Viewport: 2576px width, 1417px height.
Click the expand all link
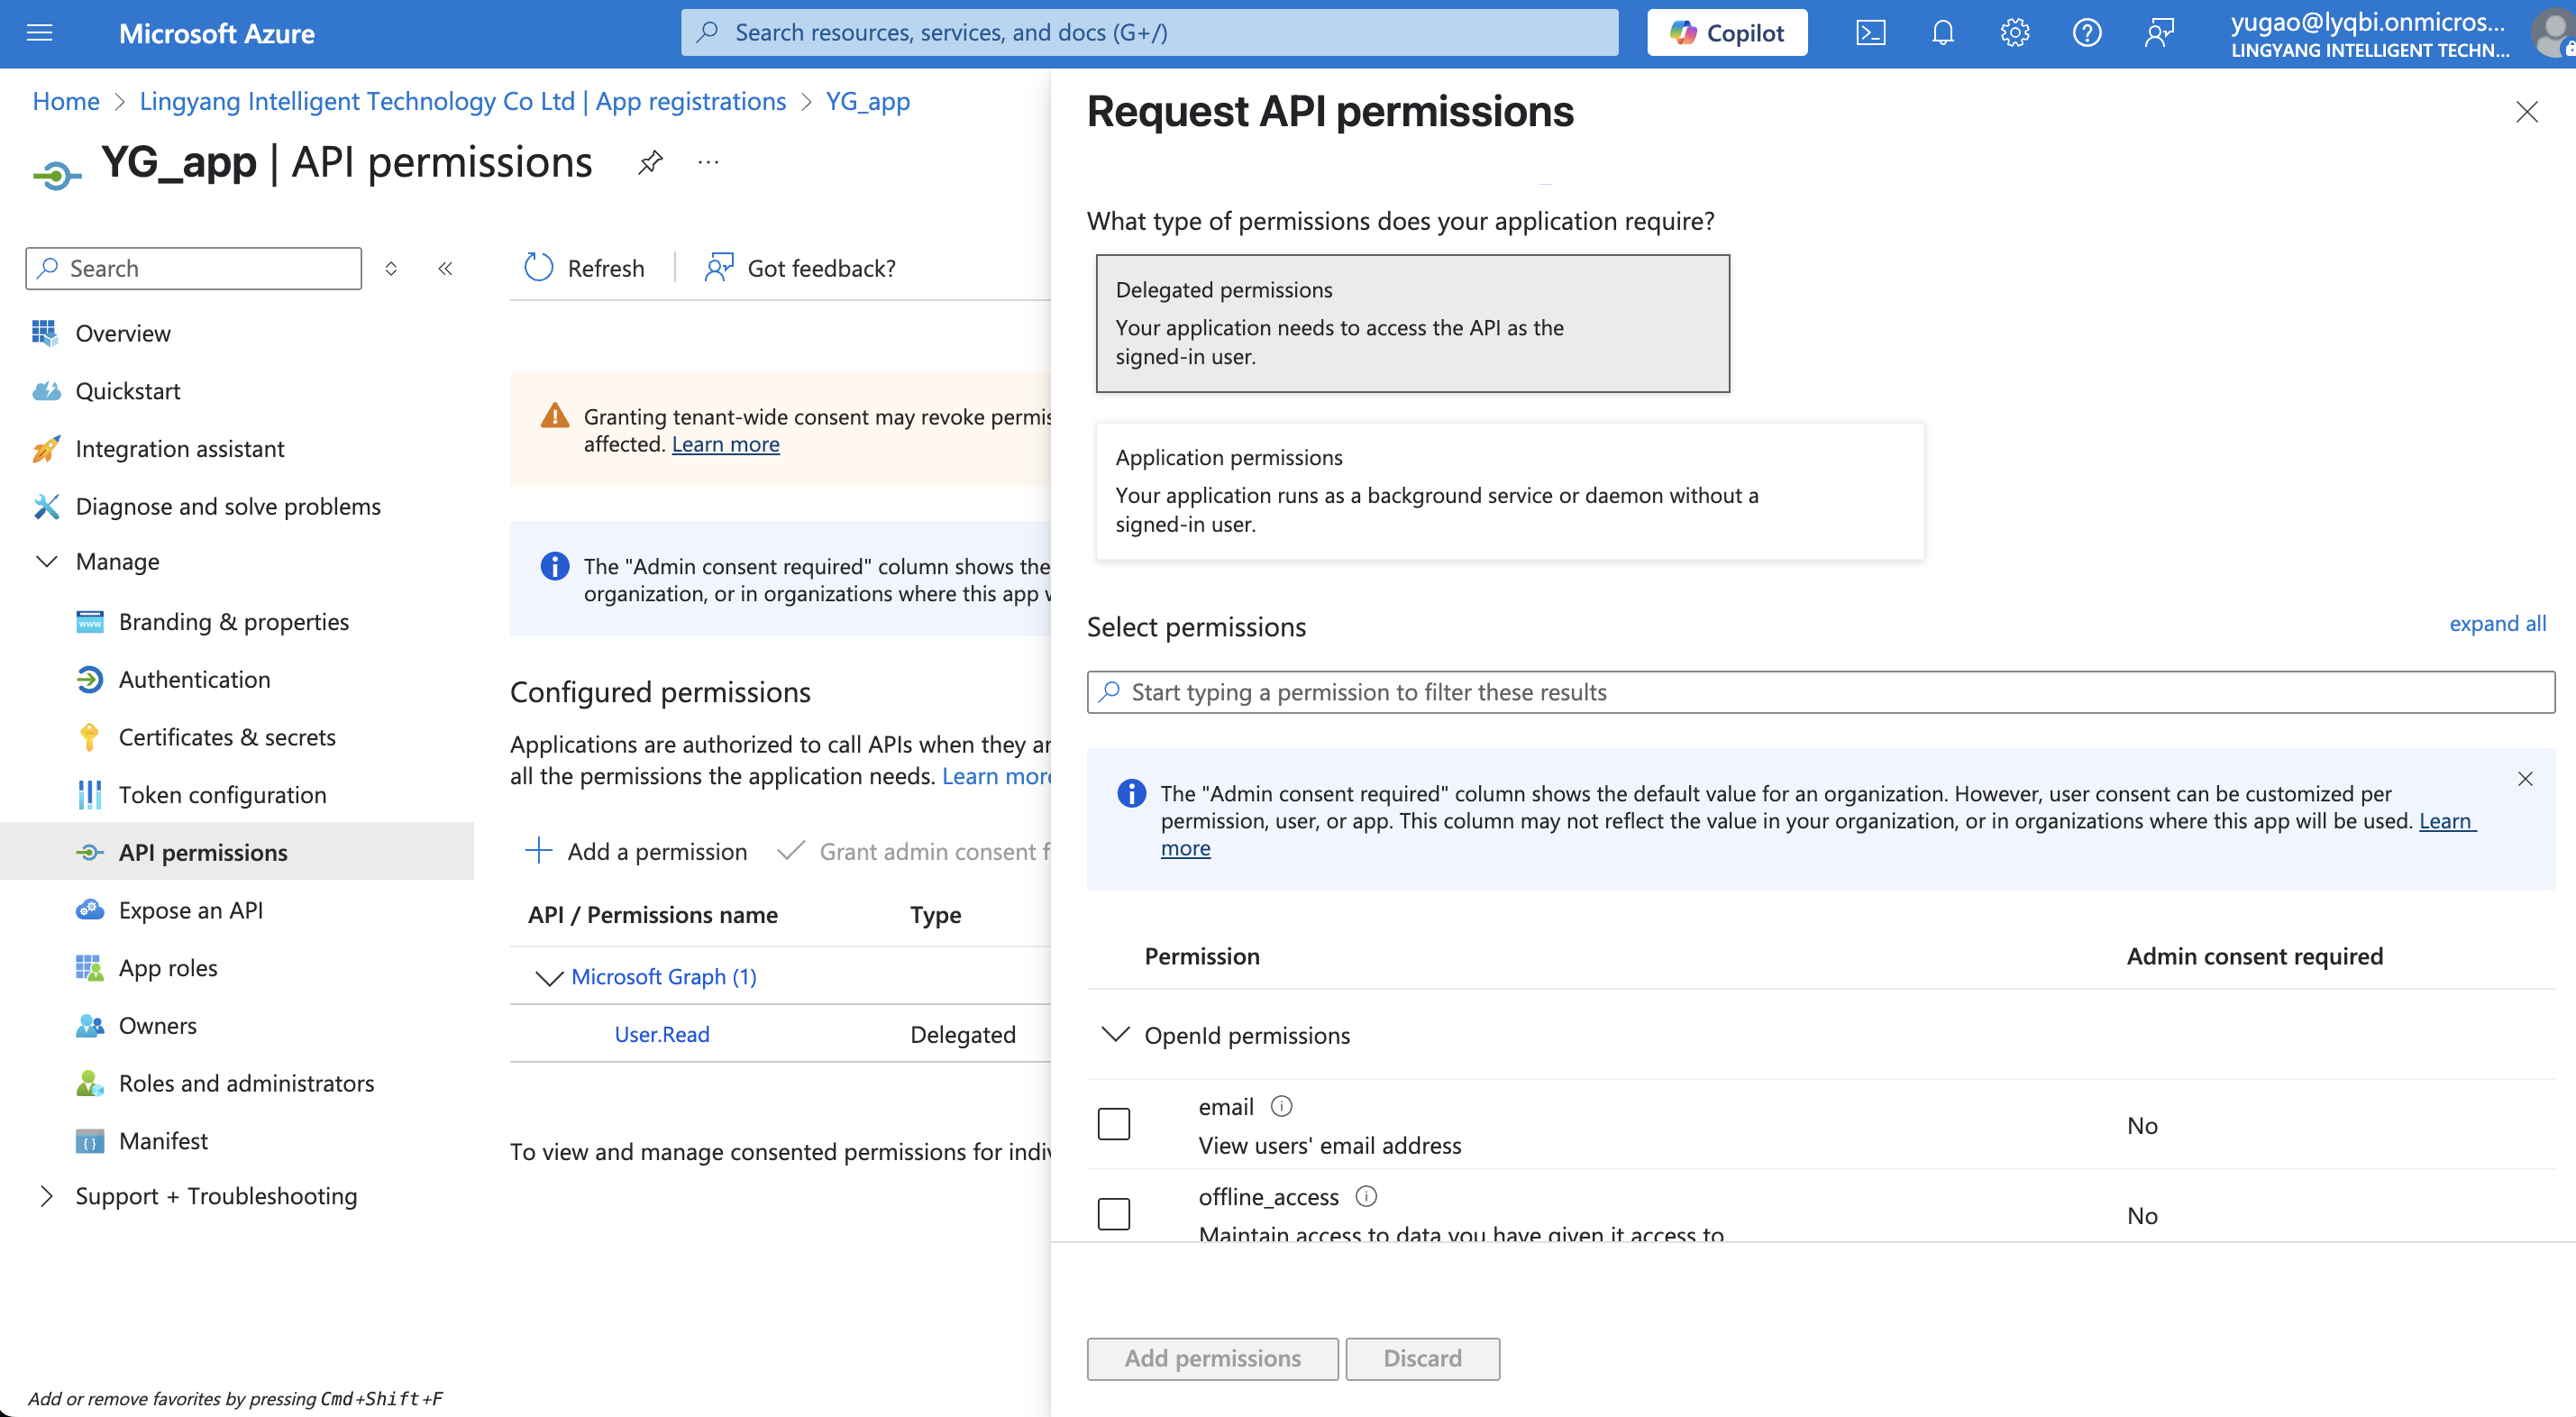pos(2496,623)
